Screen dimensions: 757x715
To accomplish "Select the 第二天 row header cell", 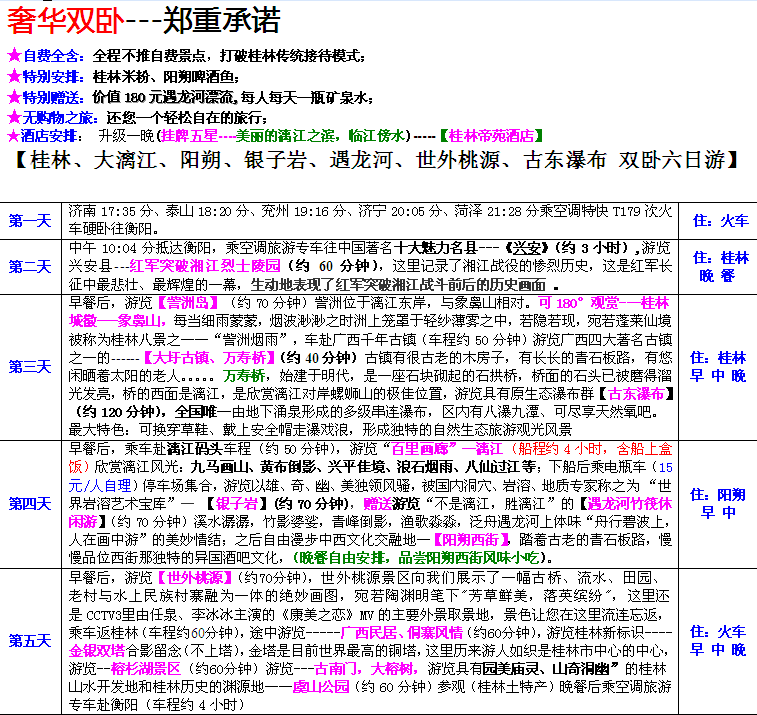I will [30, 265].
